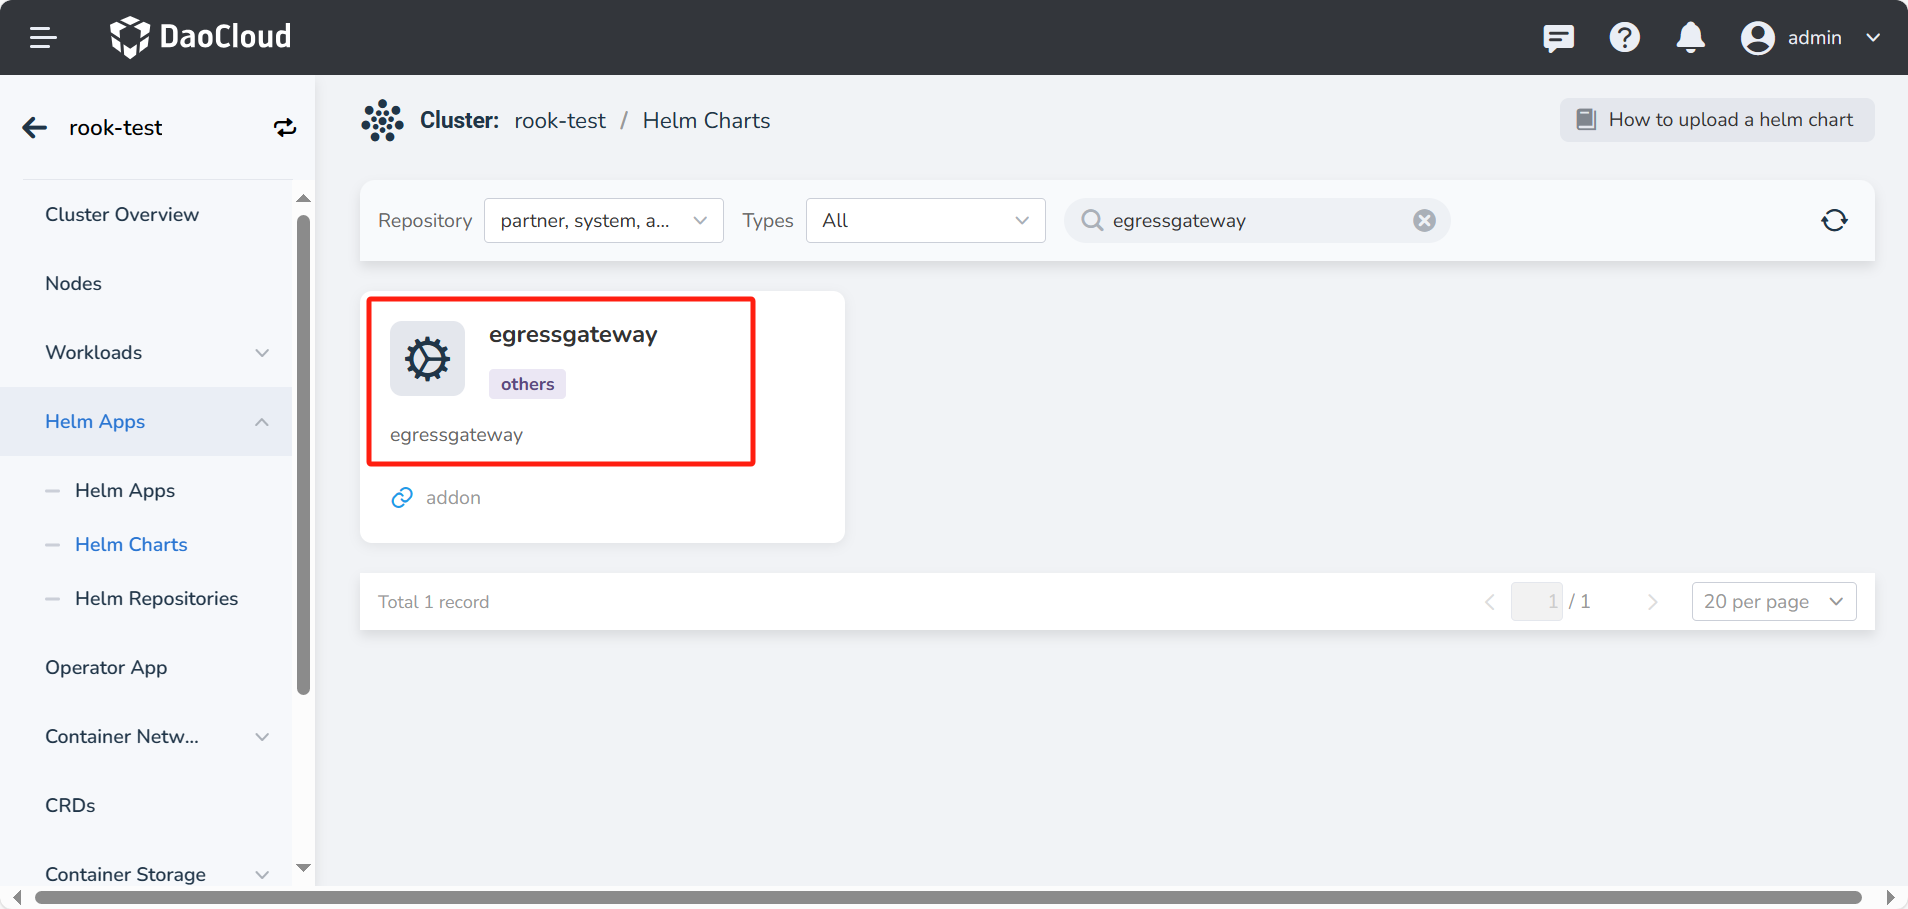Viewport: 1908px width, 909px height.
Task: Click How to upload a helm chart
Action: (1716, 119)
